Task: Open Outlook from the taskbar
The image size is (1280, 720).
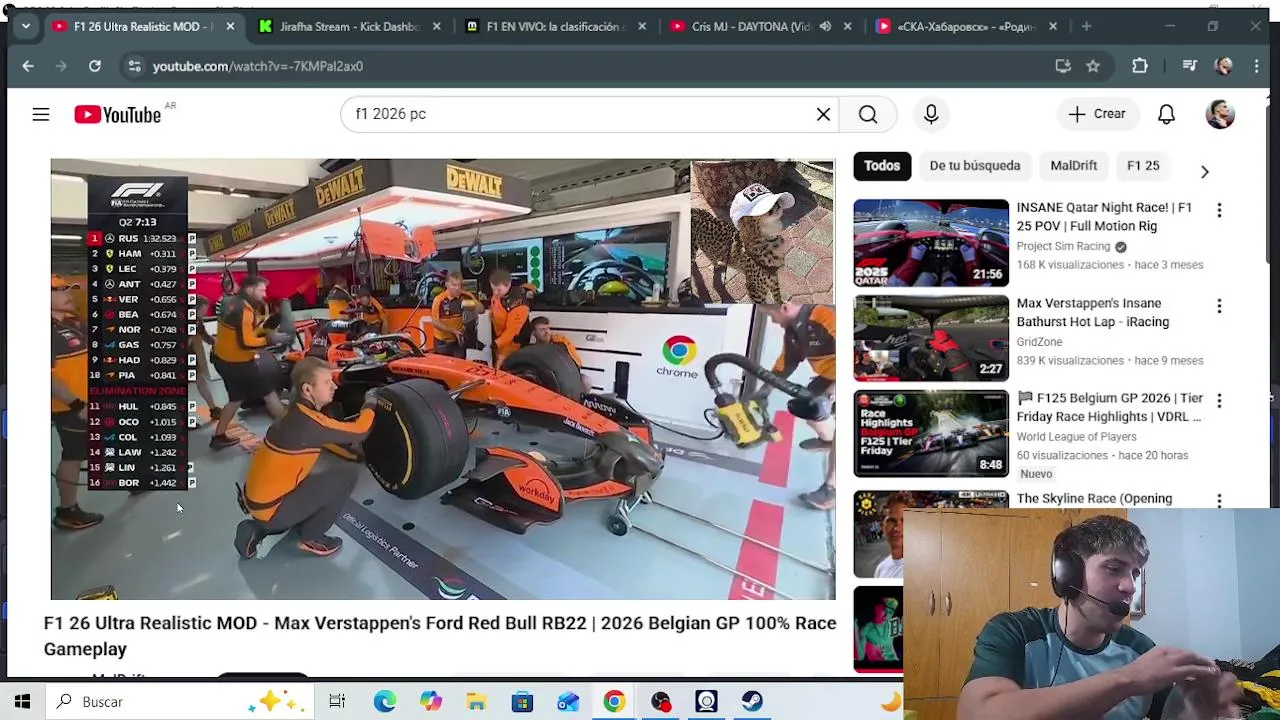Action: pyautogui.click(x=568, y=702)
